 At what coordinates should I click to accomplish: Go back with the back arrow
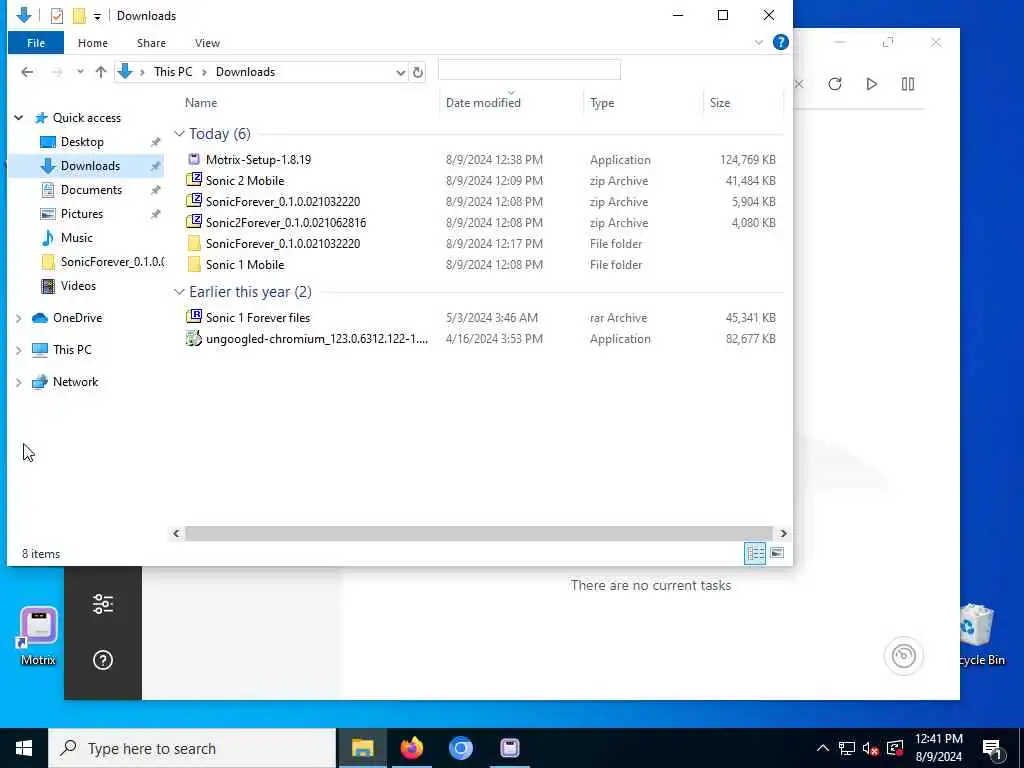[x=27, y=72]
